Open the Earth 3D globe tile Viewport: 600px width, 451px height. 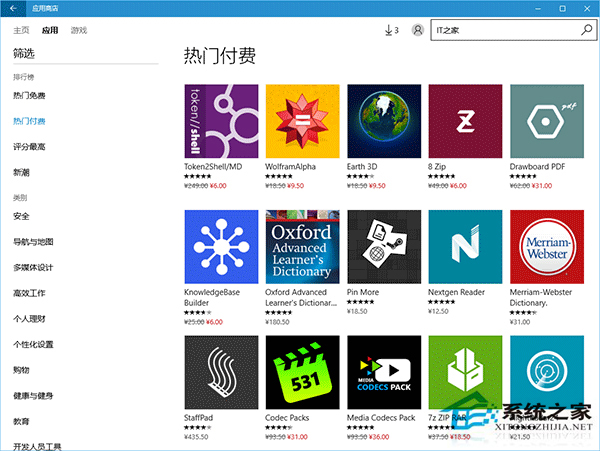[384, 121]
